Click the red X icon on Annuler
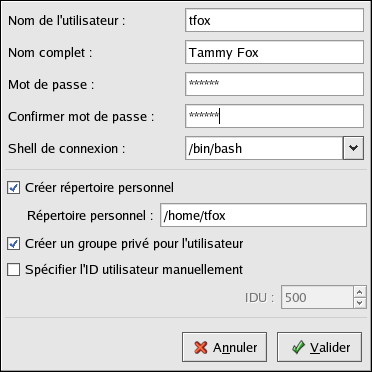Image resolution: width=372 pixels, height=372 pixels. pos(201,348)
